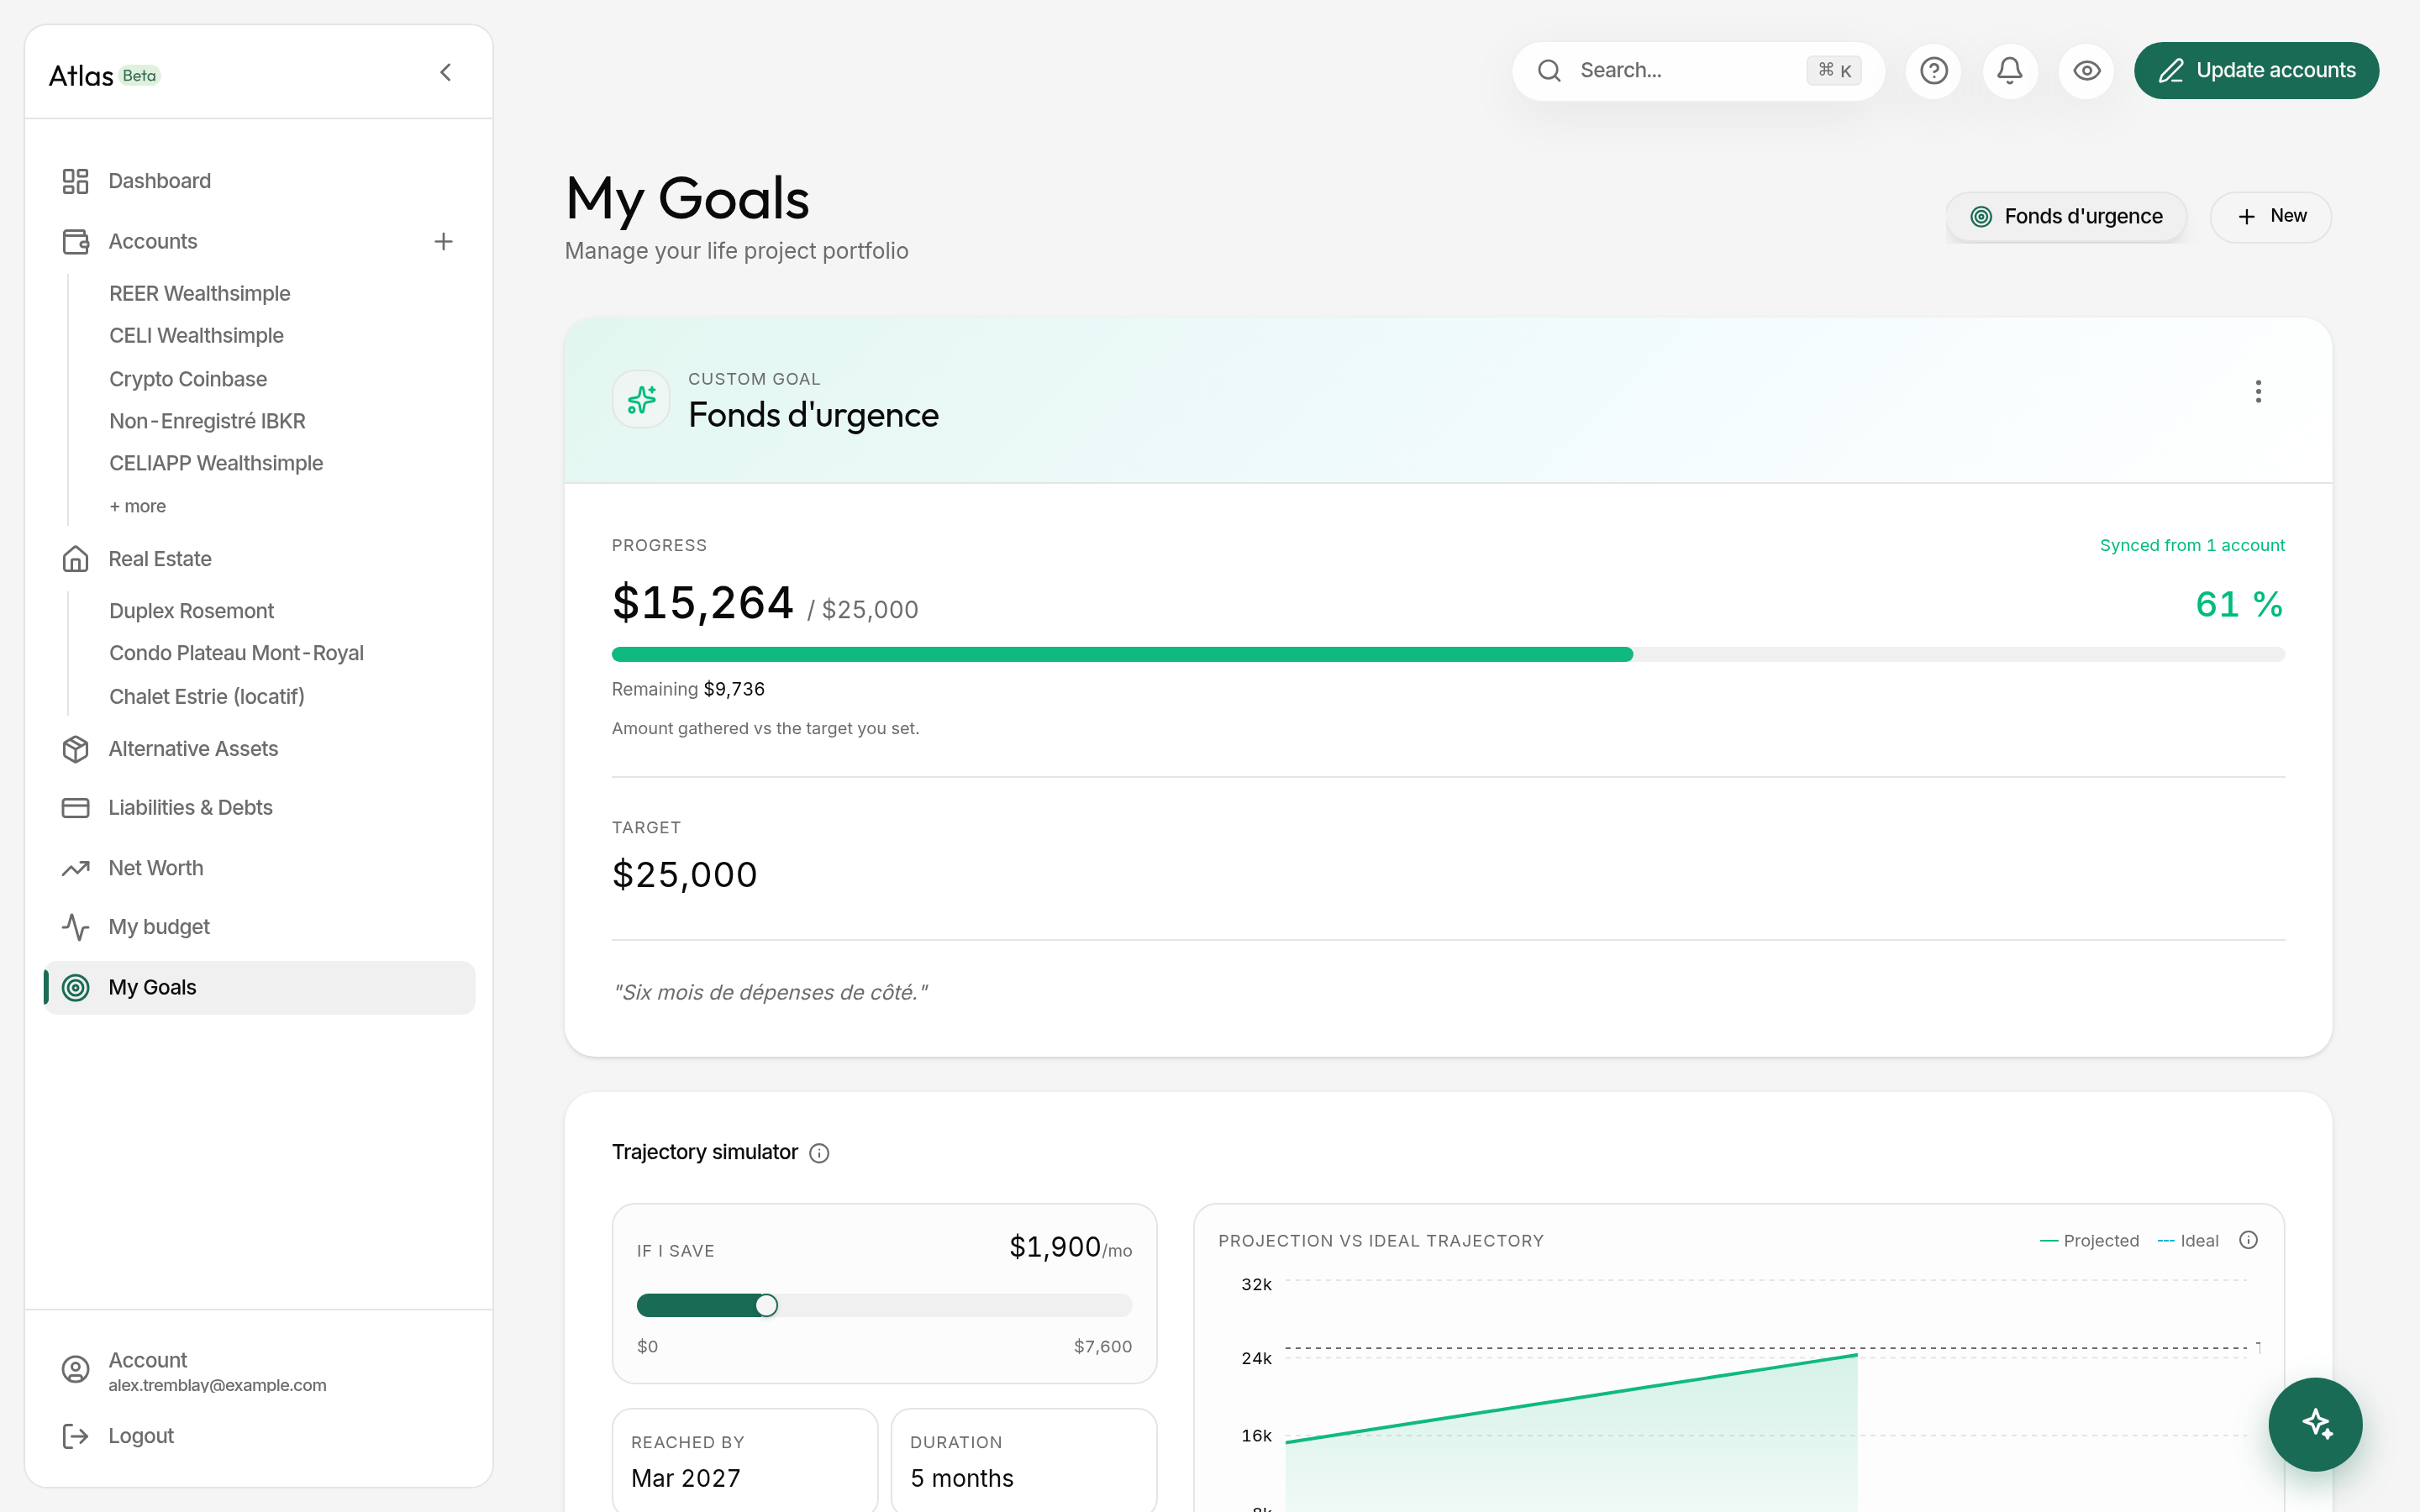Open Alternative Assets cube icon
The image size is (2420, 1512).
click(75, 749)
